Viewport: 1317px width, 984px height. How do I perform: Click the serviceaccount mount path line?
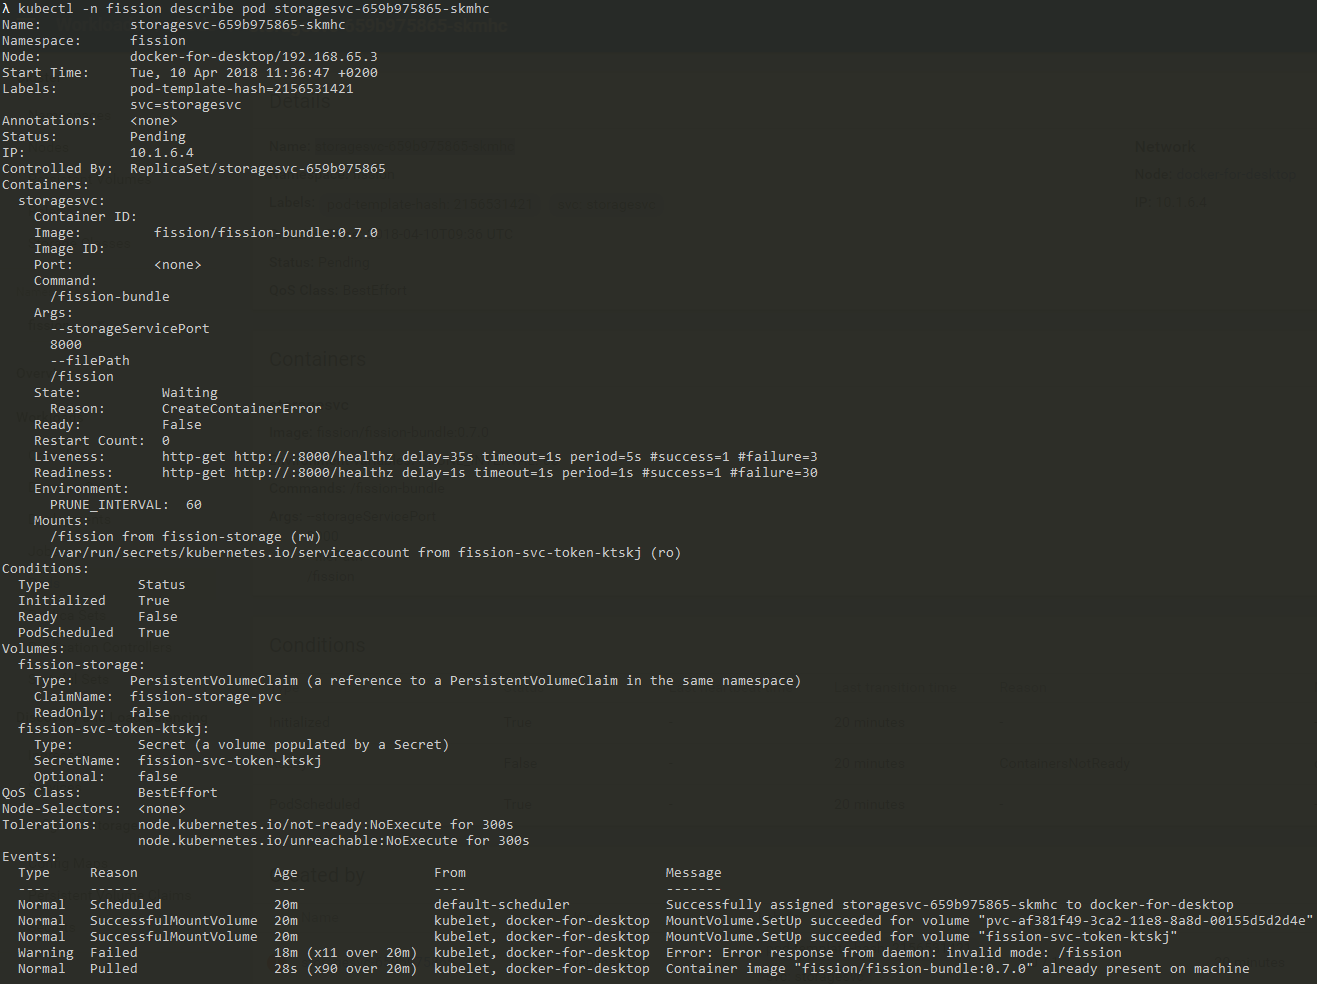pos(366,552)
